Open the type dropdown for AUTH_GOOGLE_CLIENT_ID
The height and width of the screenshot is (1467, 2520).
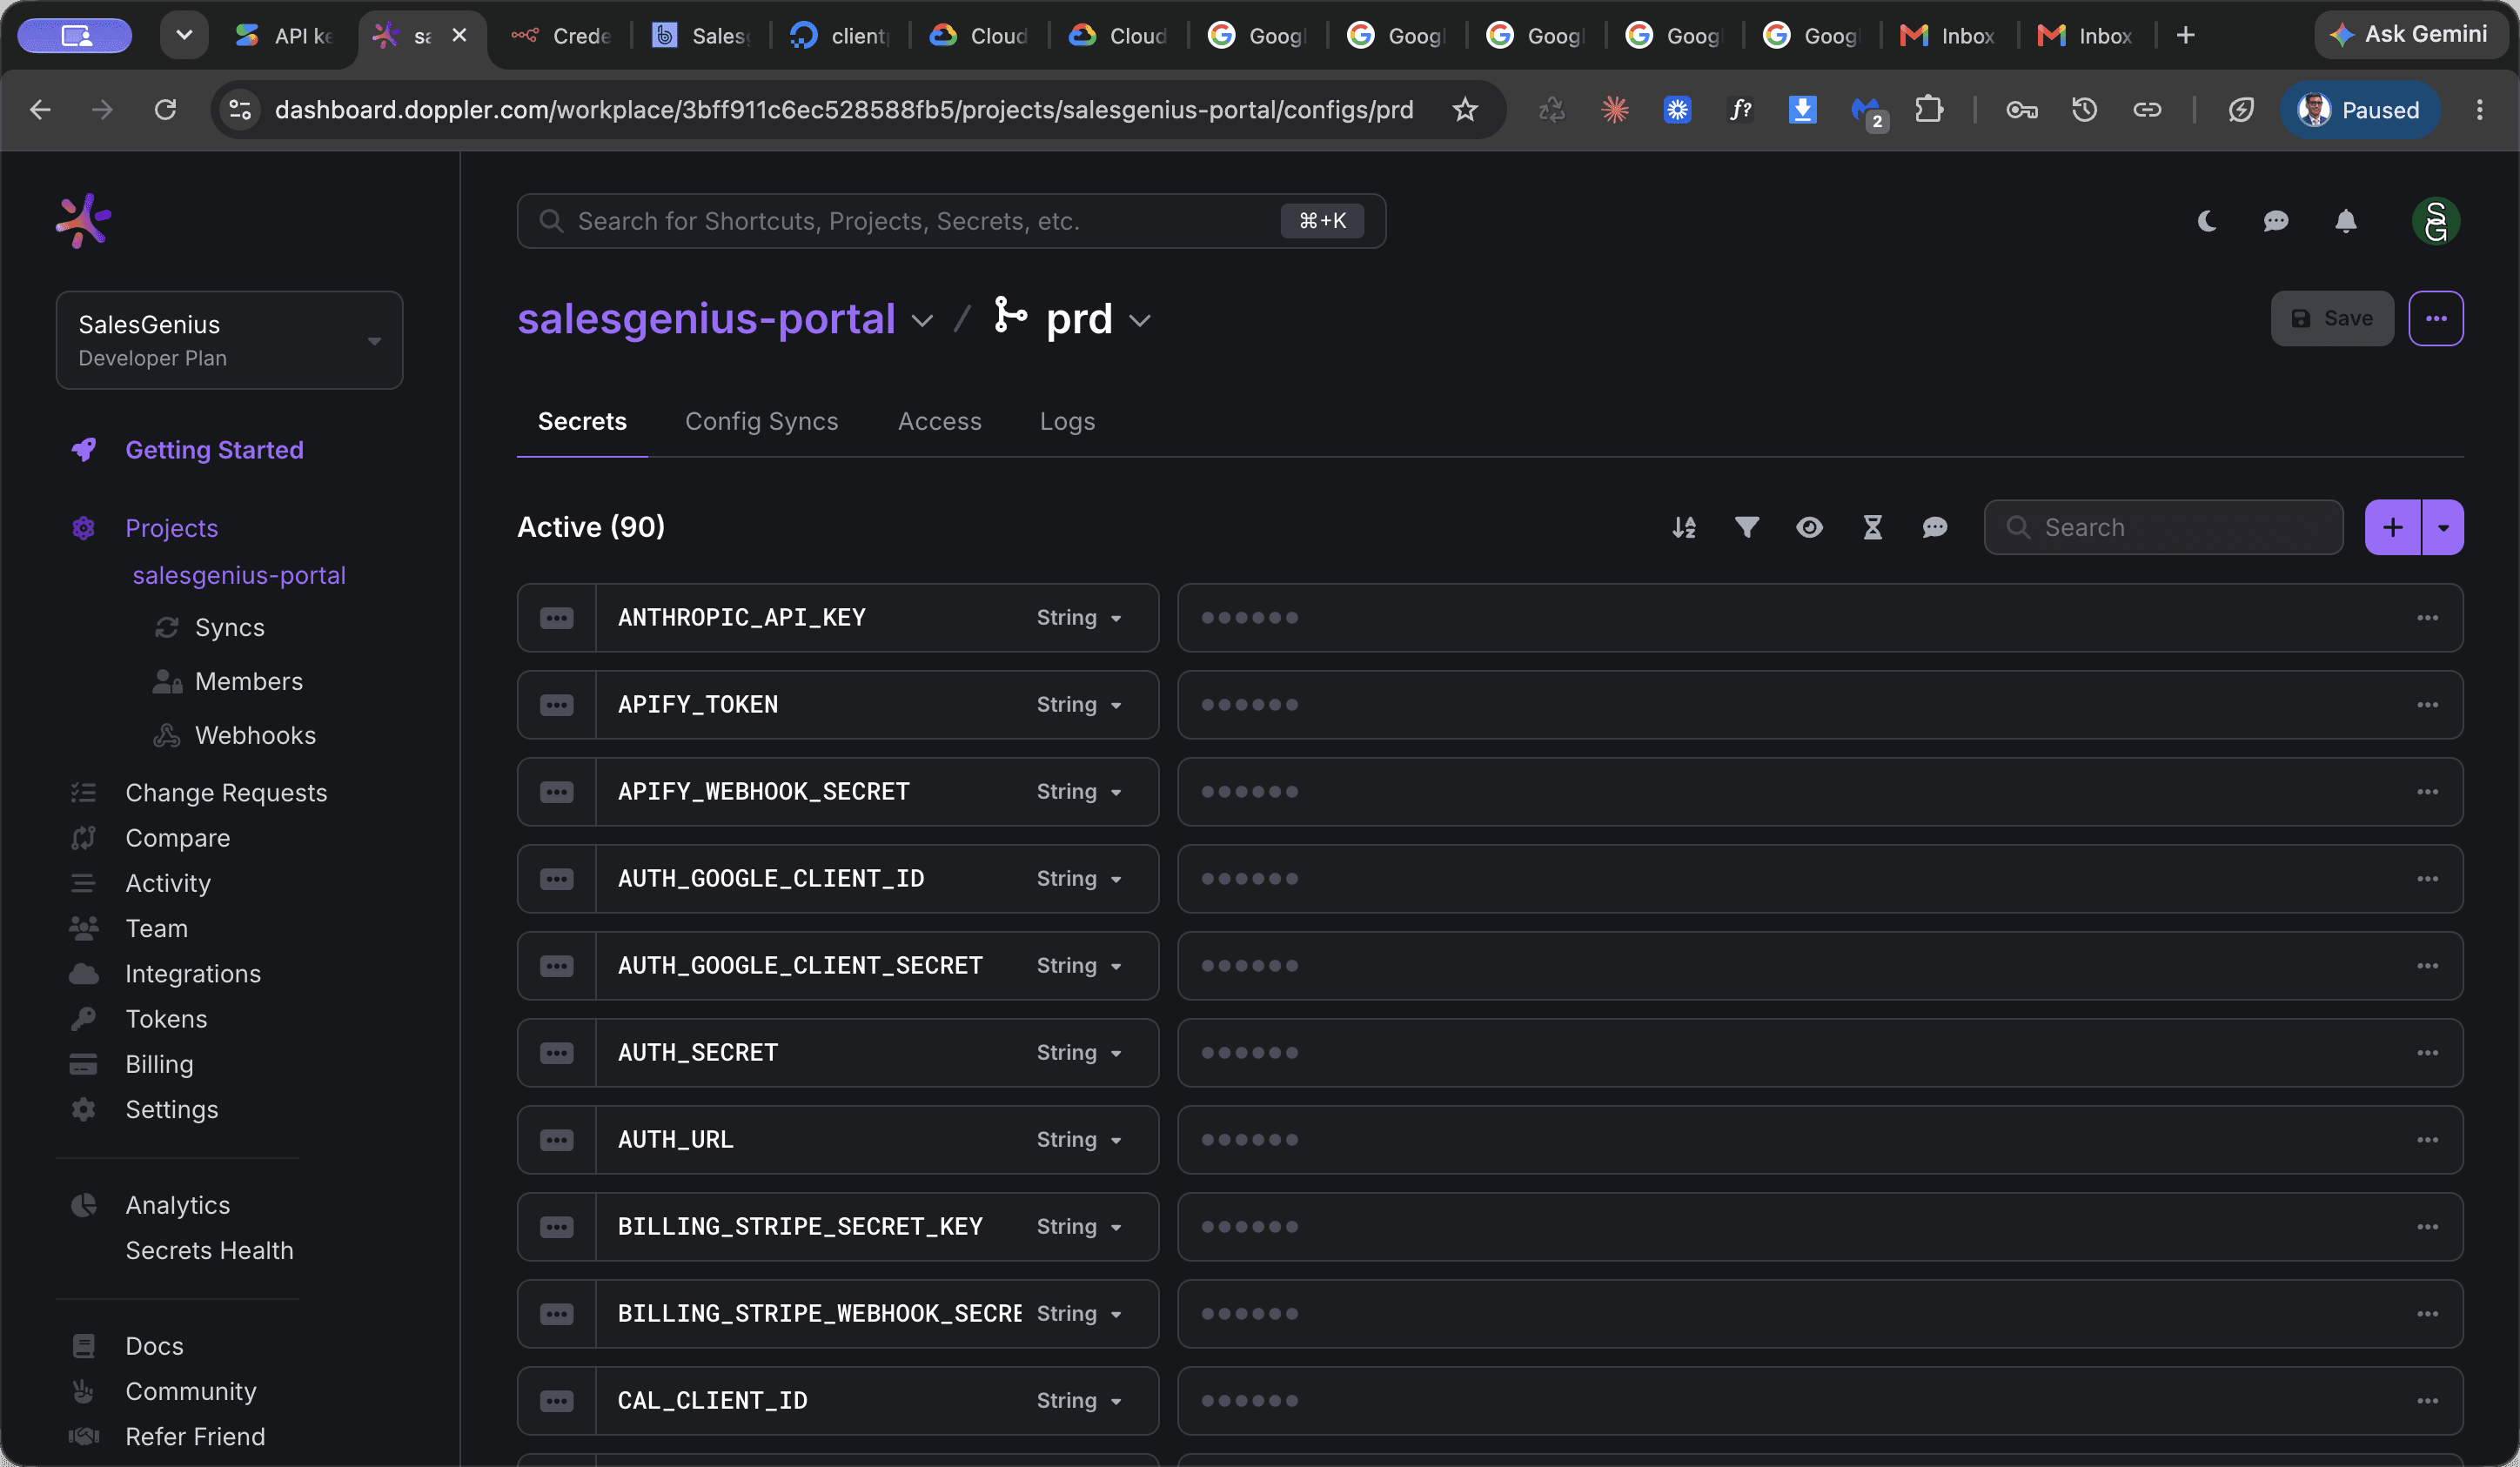tap(1080, 879)
